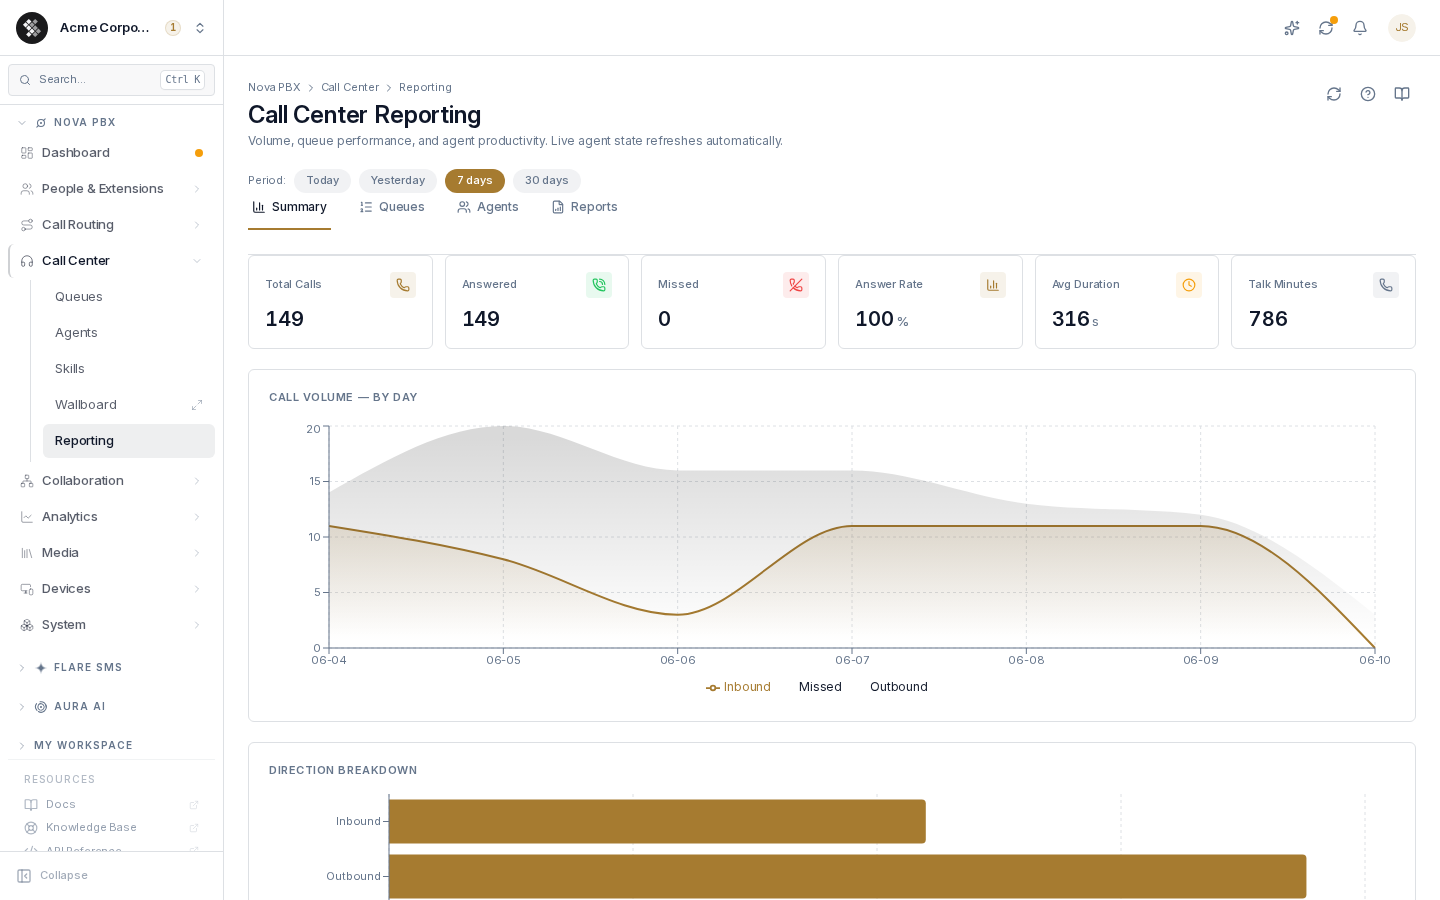The width and height of the screenshot is (1440, 900).
Task: Click the System gear icon in the sidebar
Action: [27, 625]
